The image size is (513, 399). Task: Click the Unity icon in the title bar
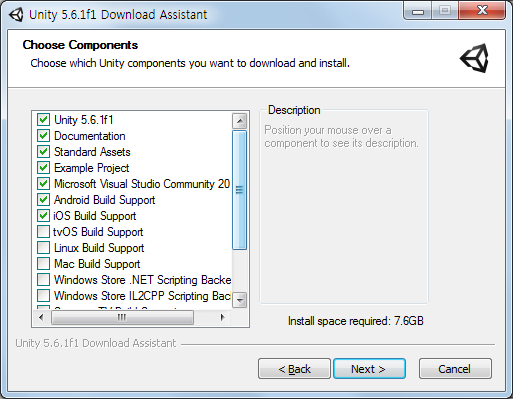pos(16,15)
